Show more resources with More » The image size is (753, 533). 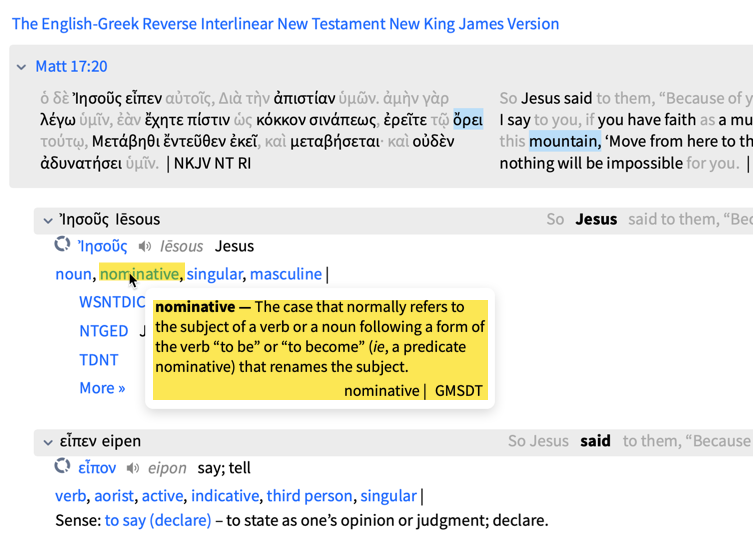pos(102,388)
